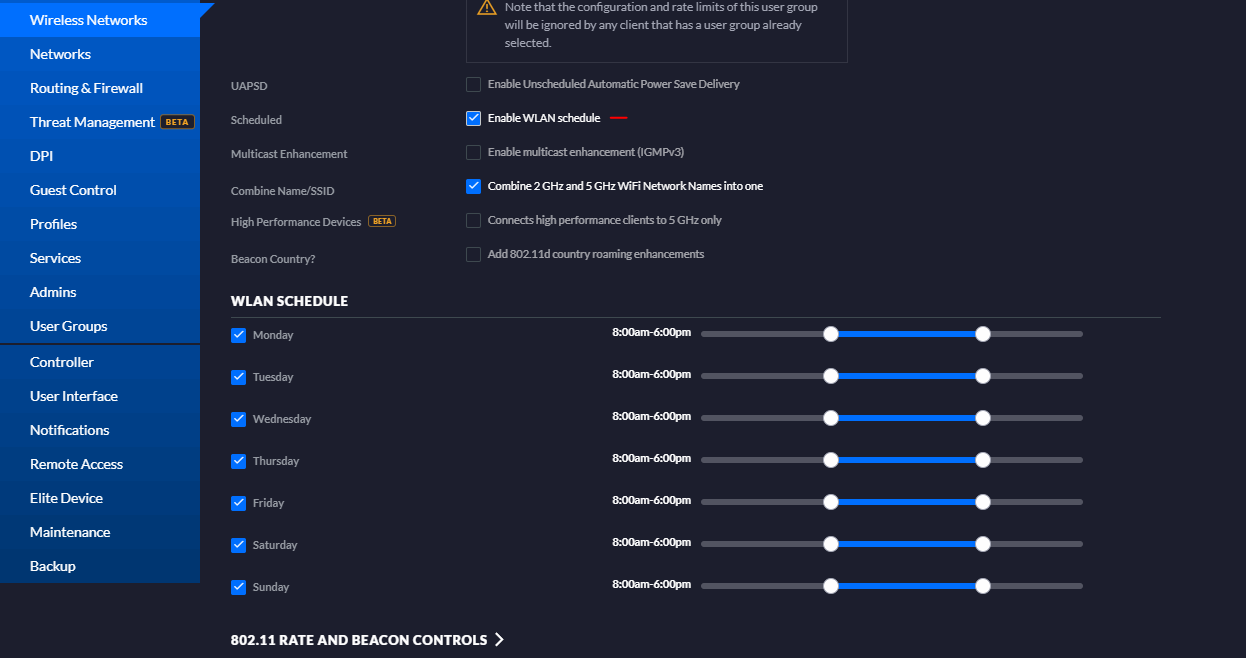Go to Routing & Firewall settings
This screenshot has height=658, width=1246.
86,88
